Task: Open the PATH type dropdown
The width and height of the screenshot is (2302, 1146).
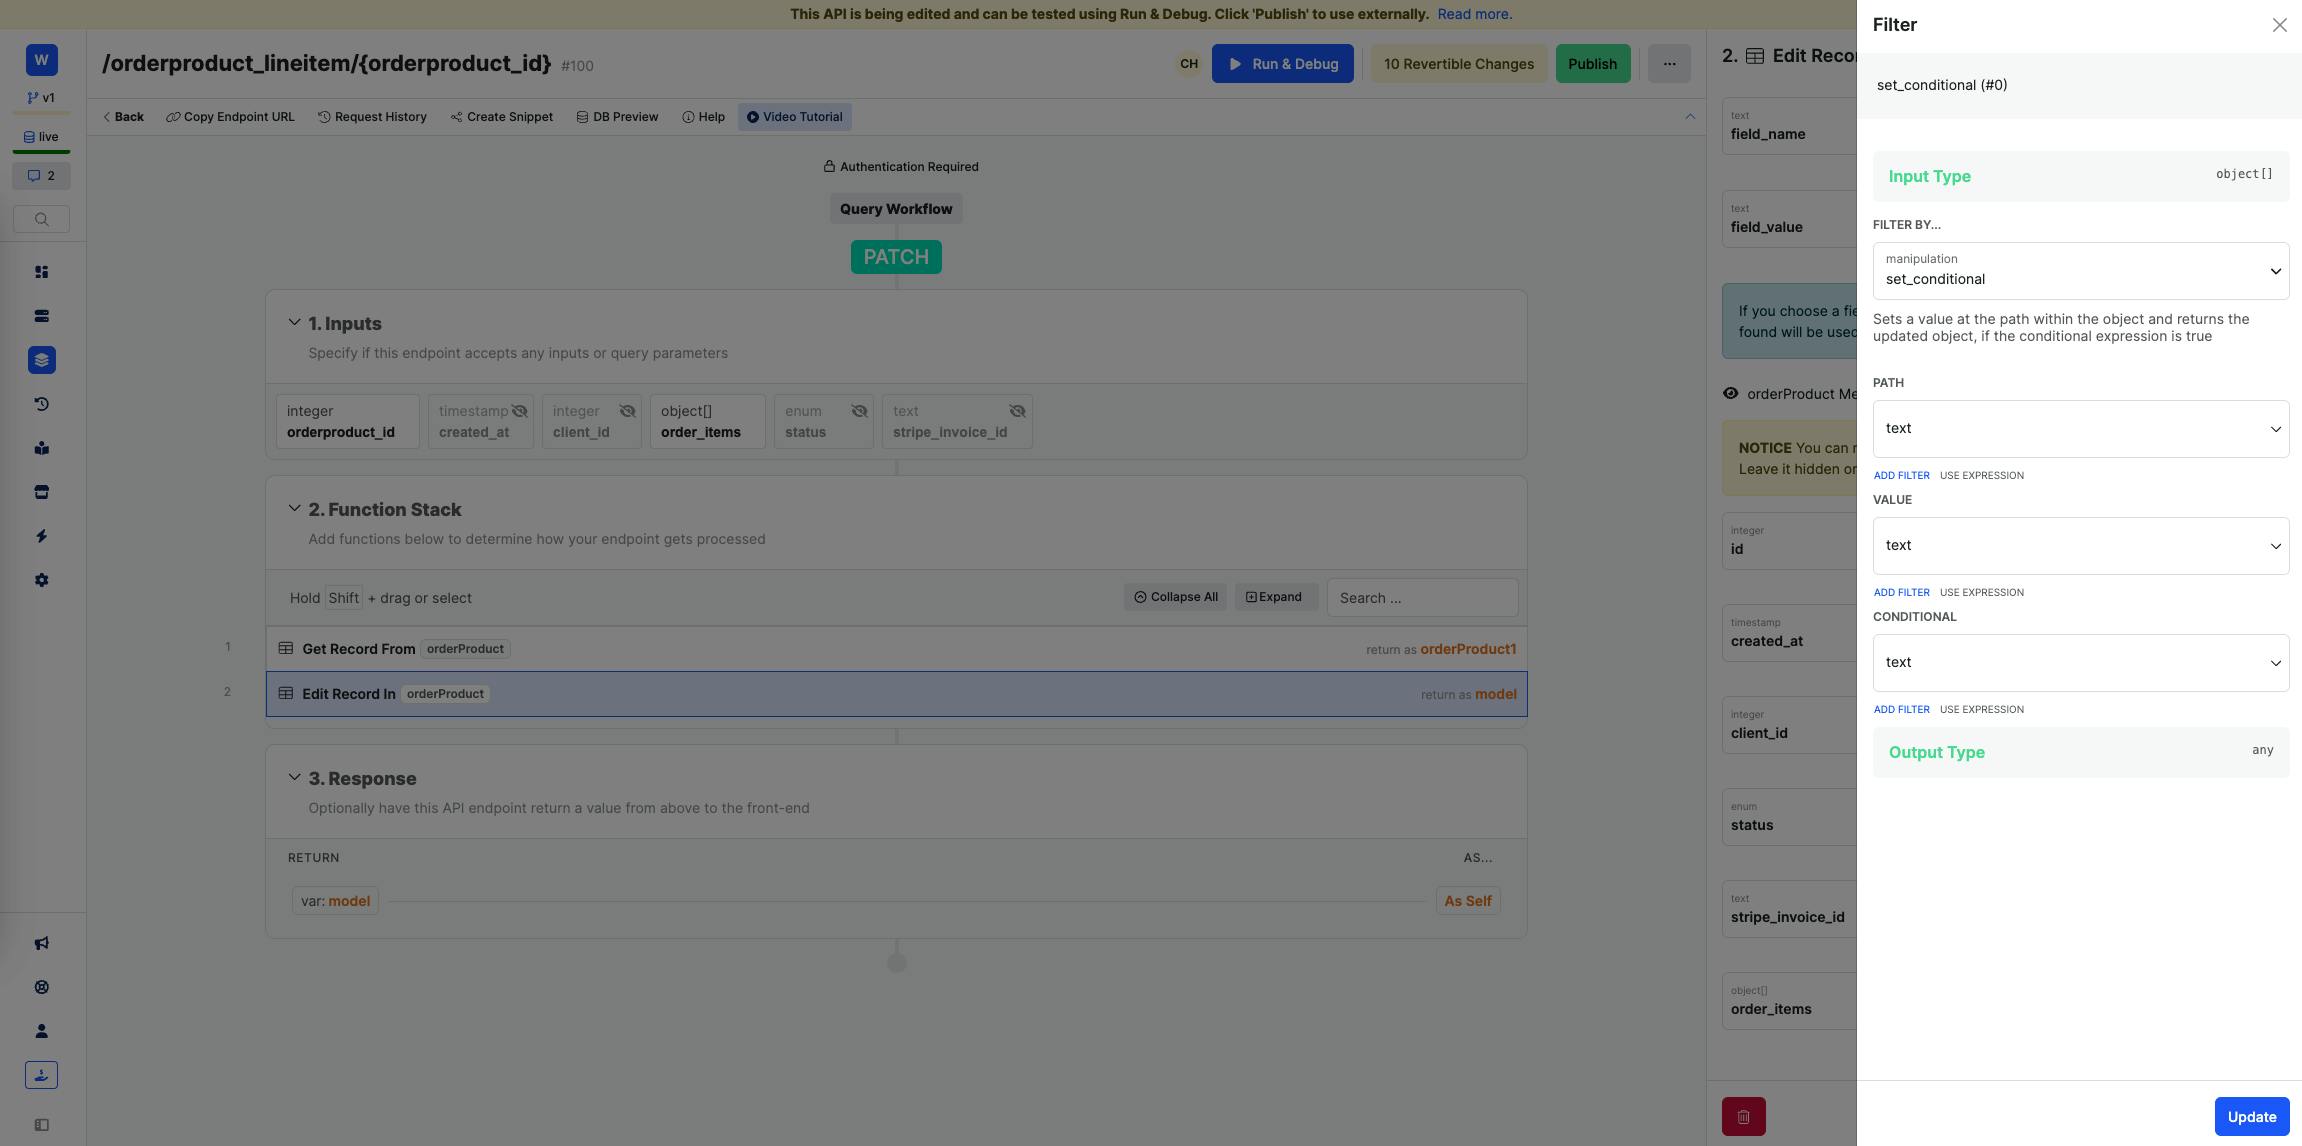Action: 2080,429
